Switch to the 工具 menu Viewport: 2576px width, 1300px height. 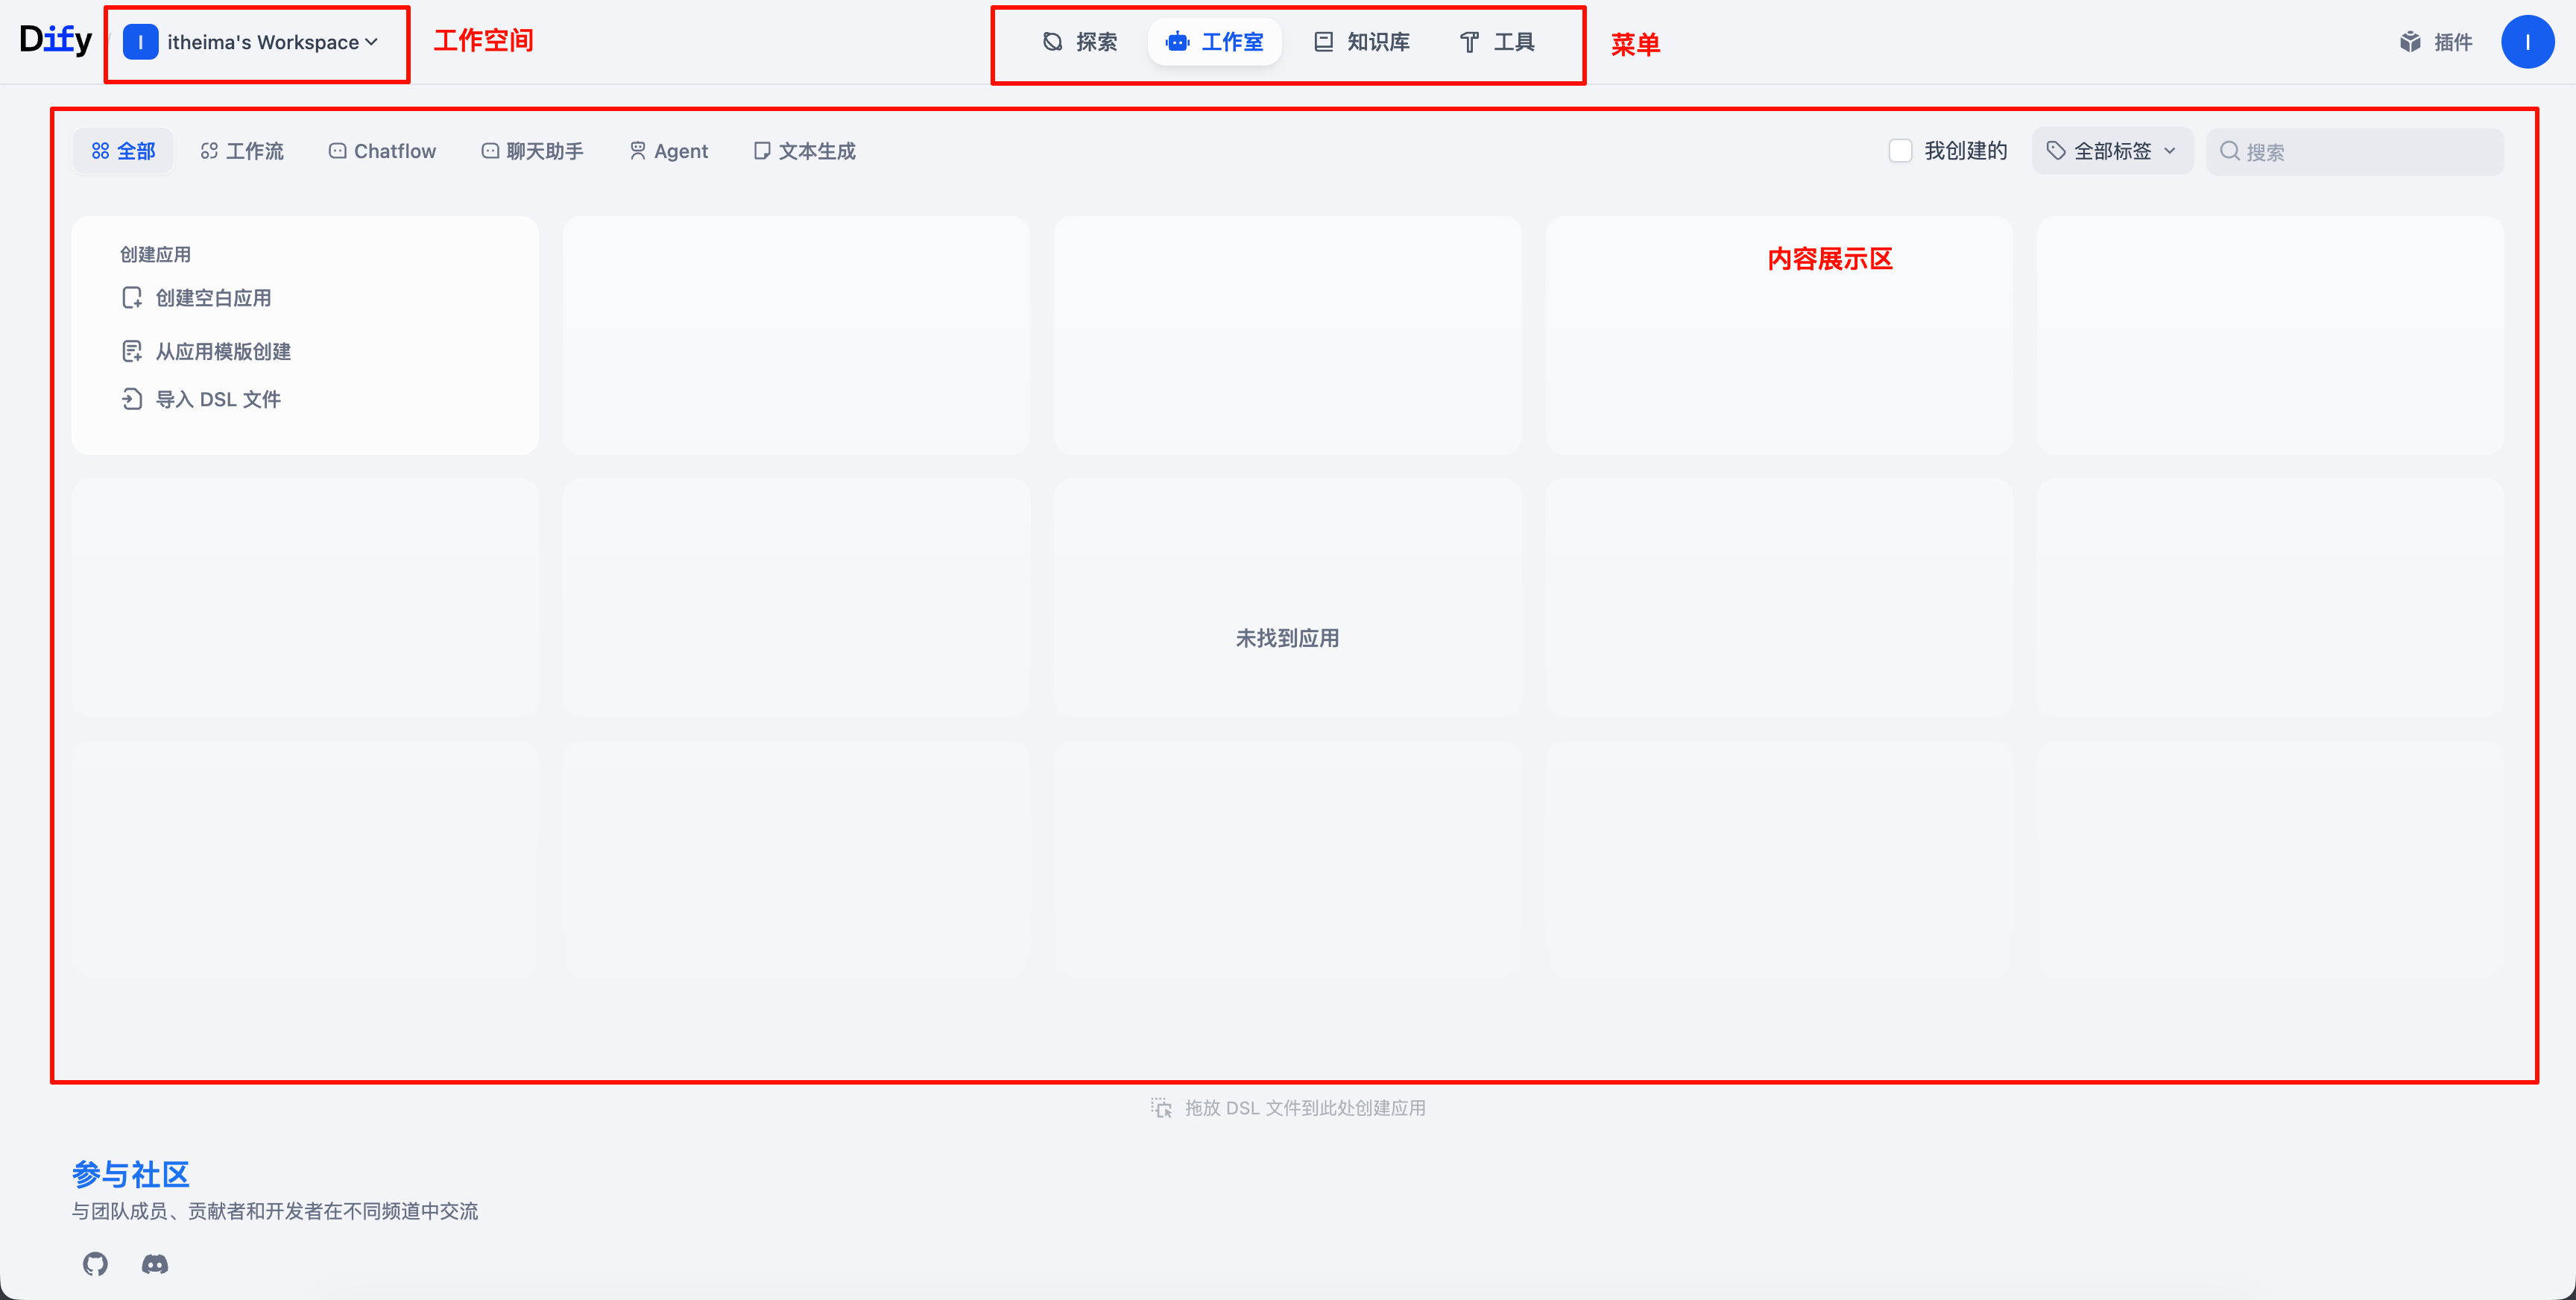coord(1497,42)
